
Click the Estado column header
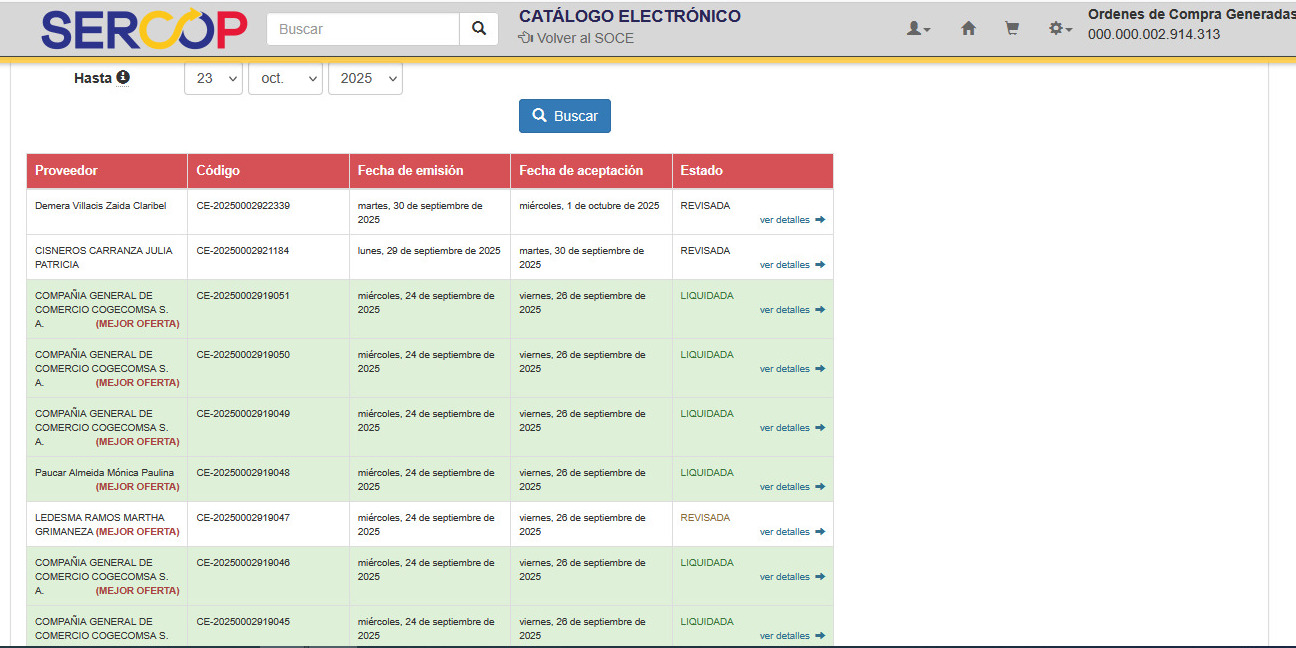(701, 171)
